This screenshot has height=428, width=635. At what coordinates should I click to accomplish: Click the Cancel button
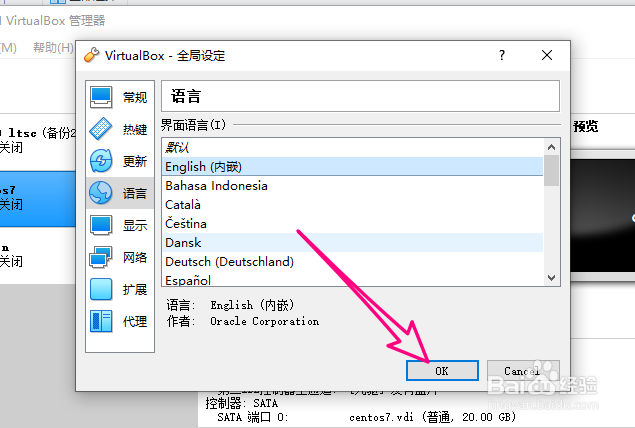(523, 371)
